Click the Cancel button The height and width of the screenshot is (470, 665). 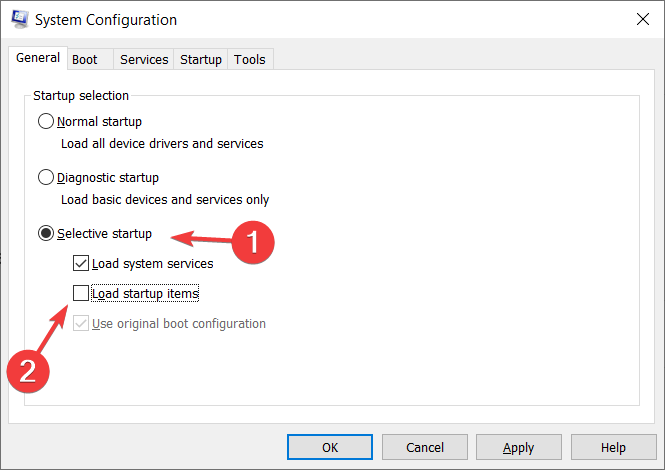click(425, 447)
